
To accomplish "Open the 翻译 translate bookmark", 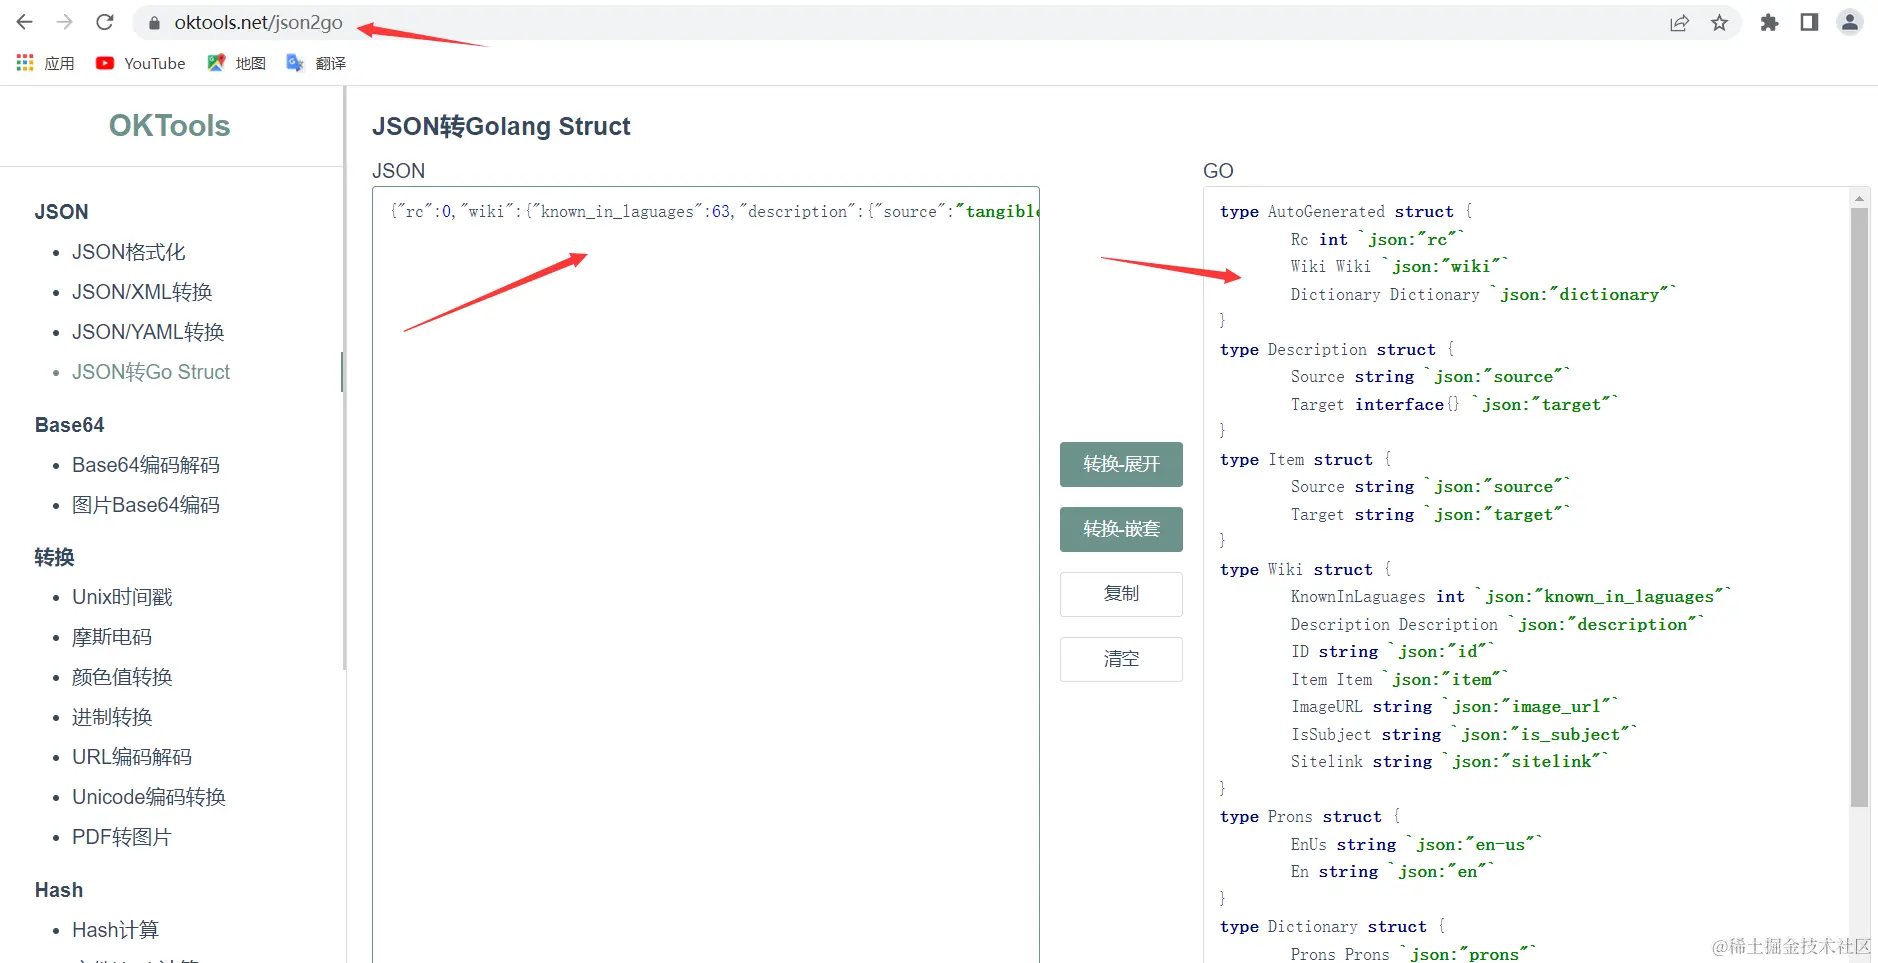I will [316, 63].
